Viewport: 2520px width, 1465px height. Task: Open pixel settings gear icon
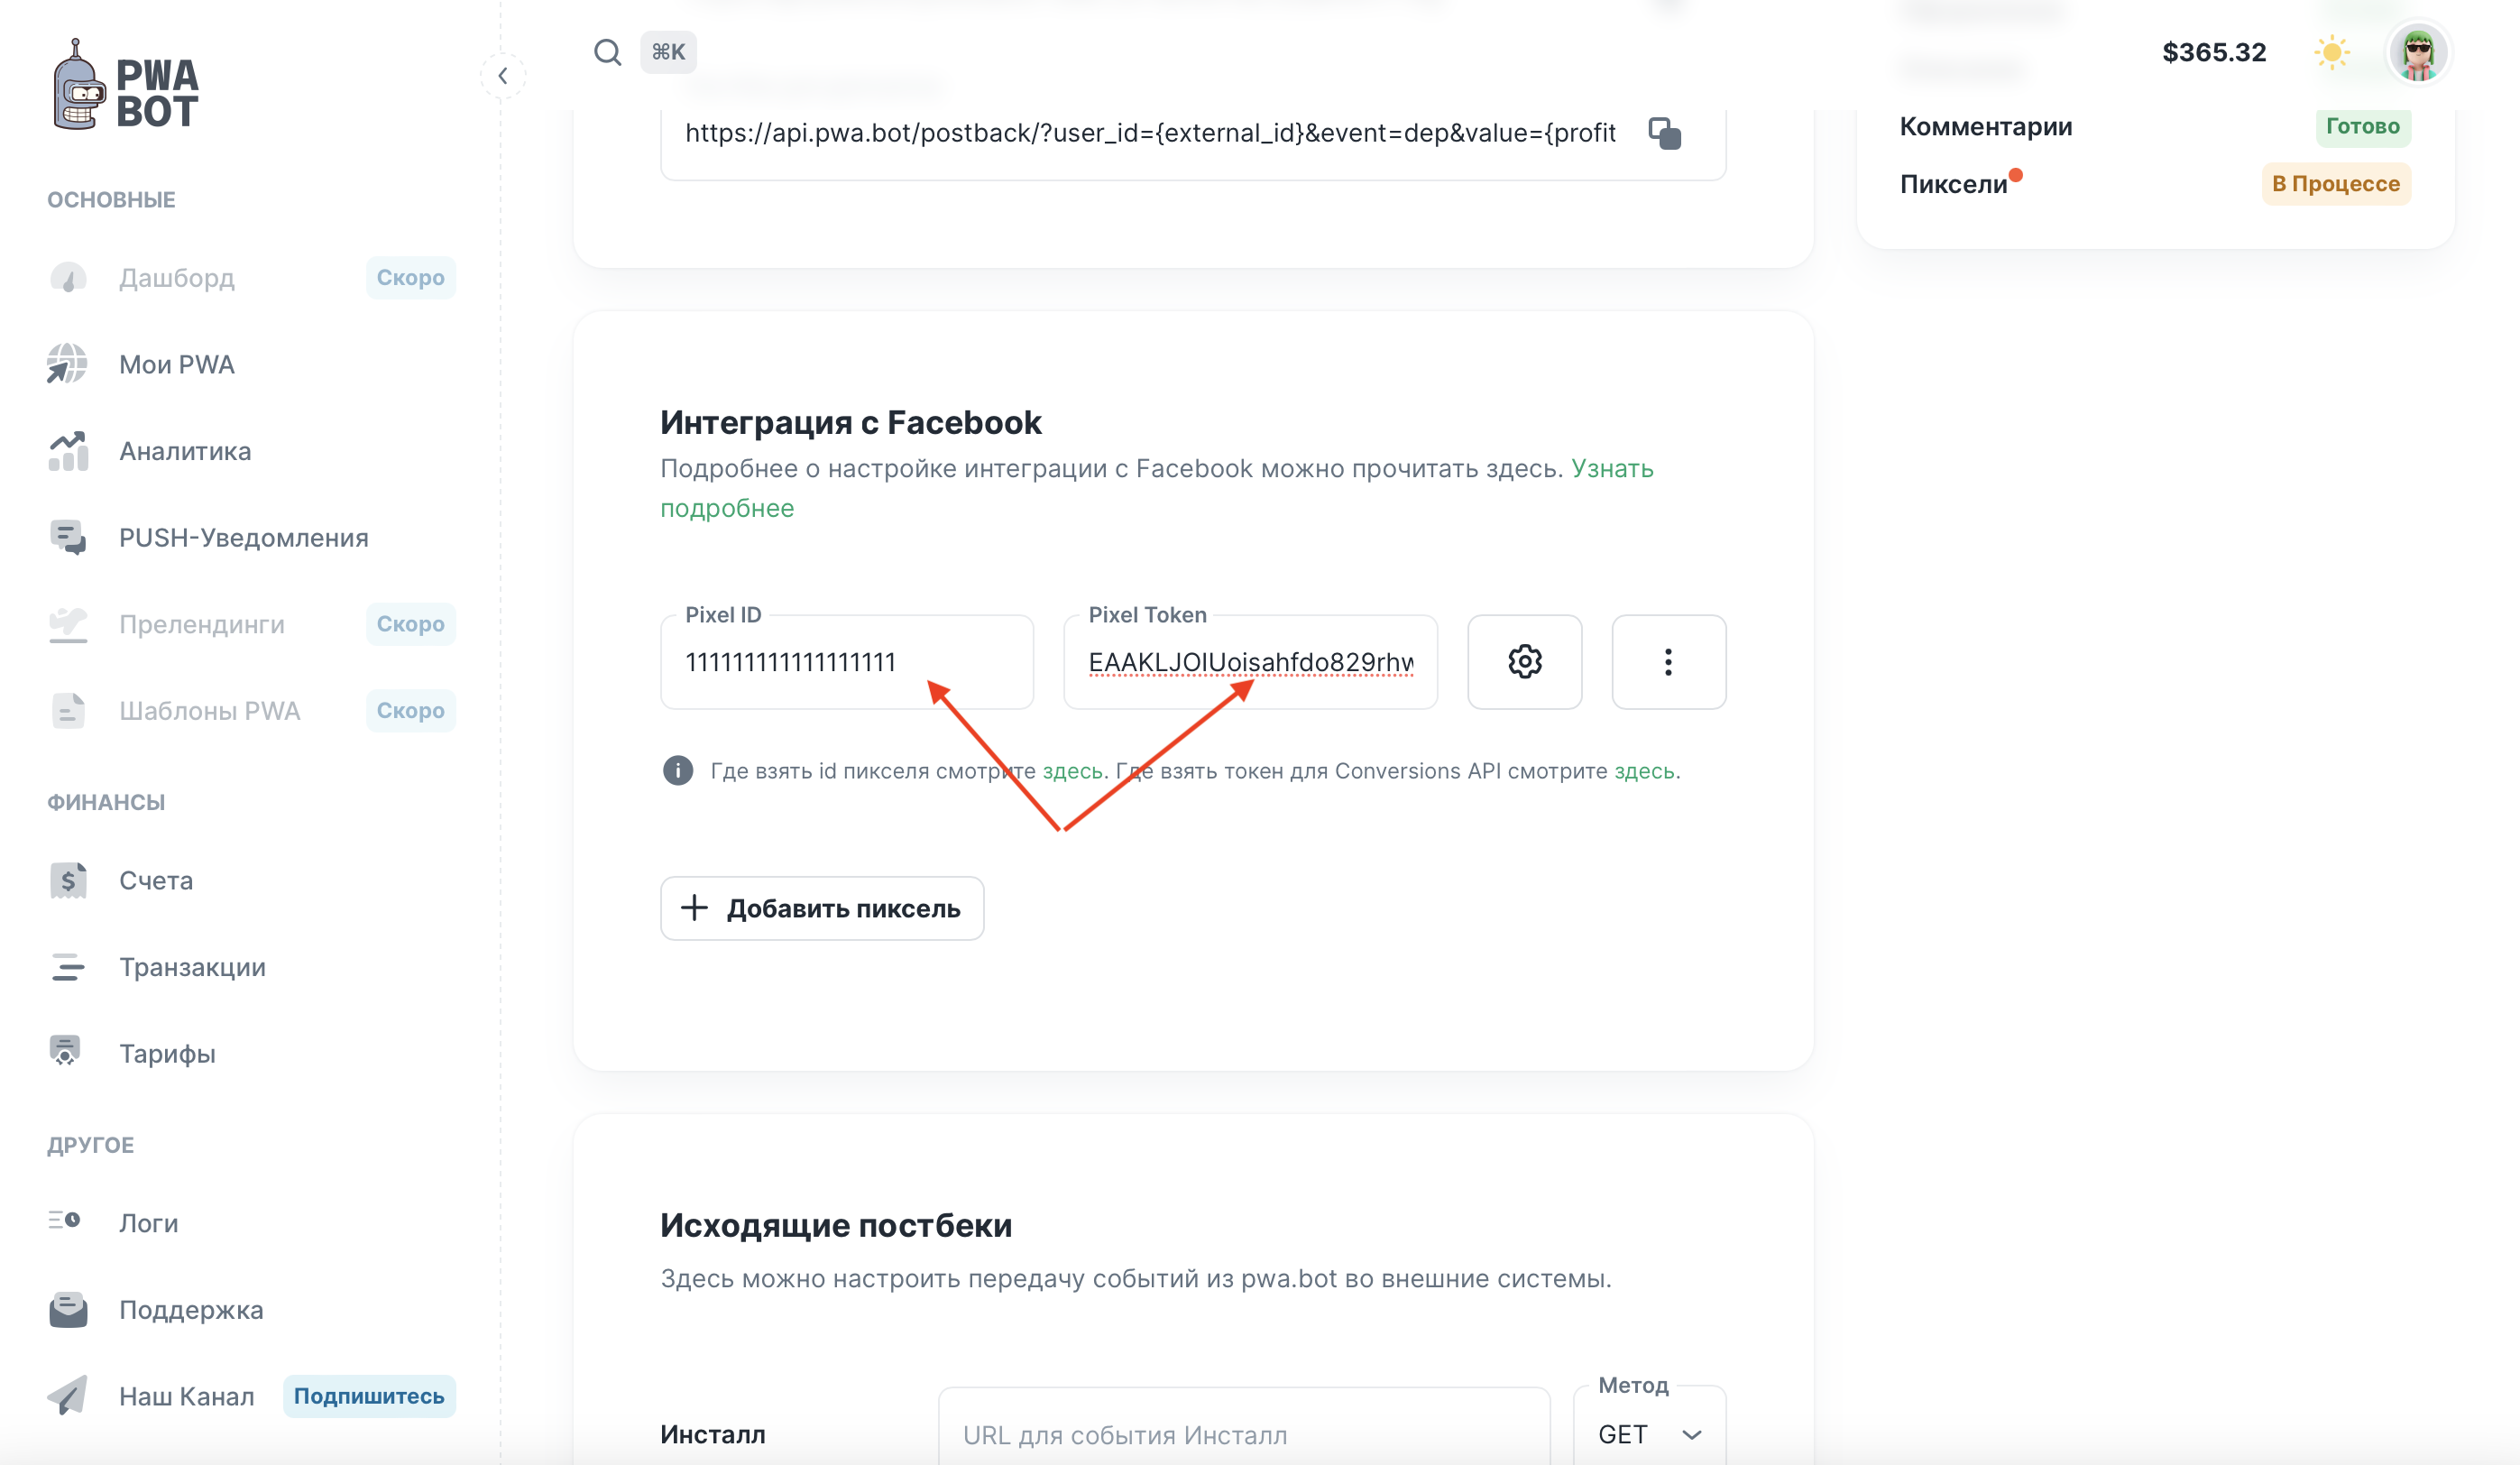[x=1524, y=662]
